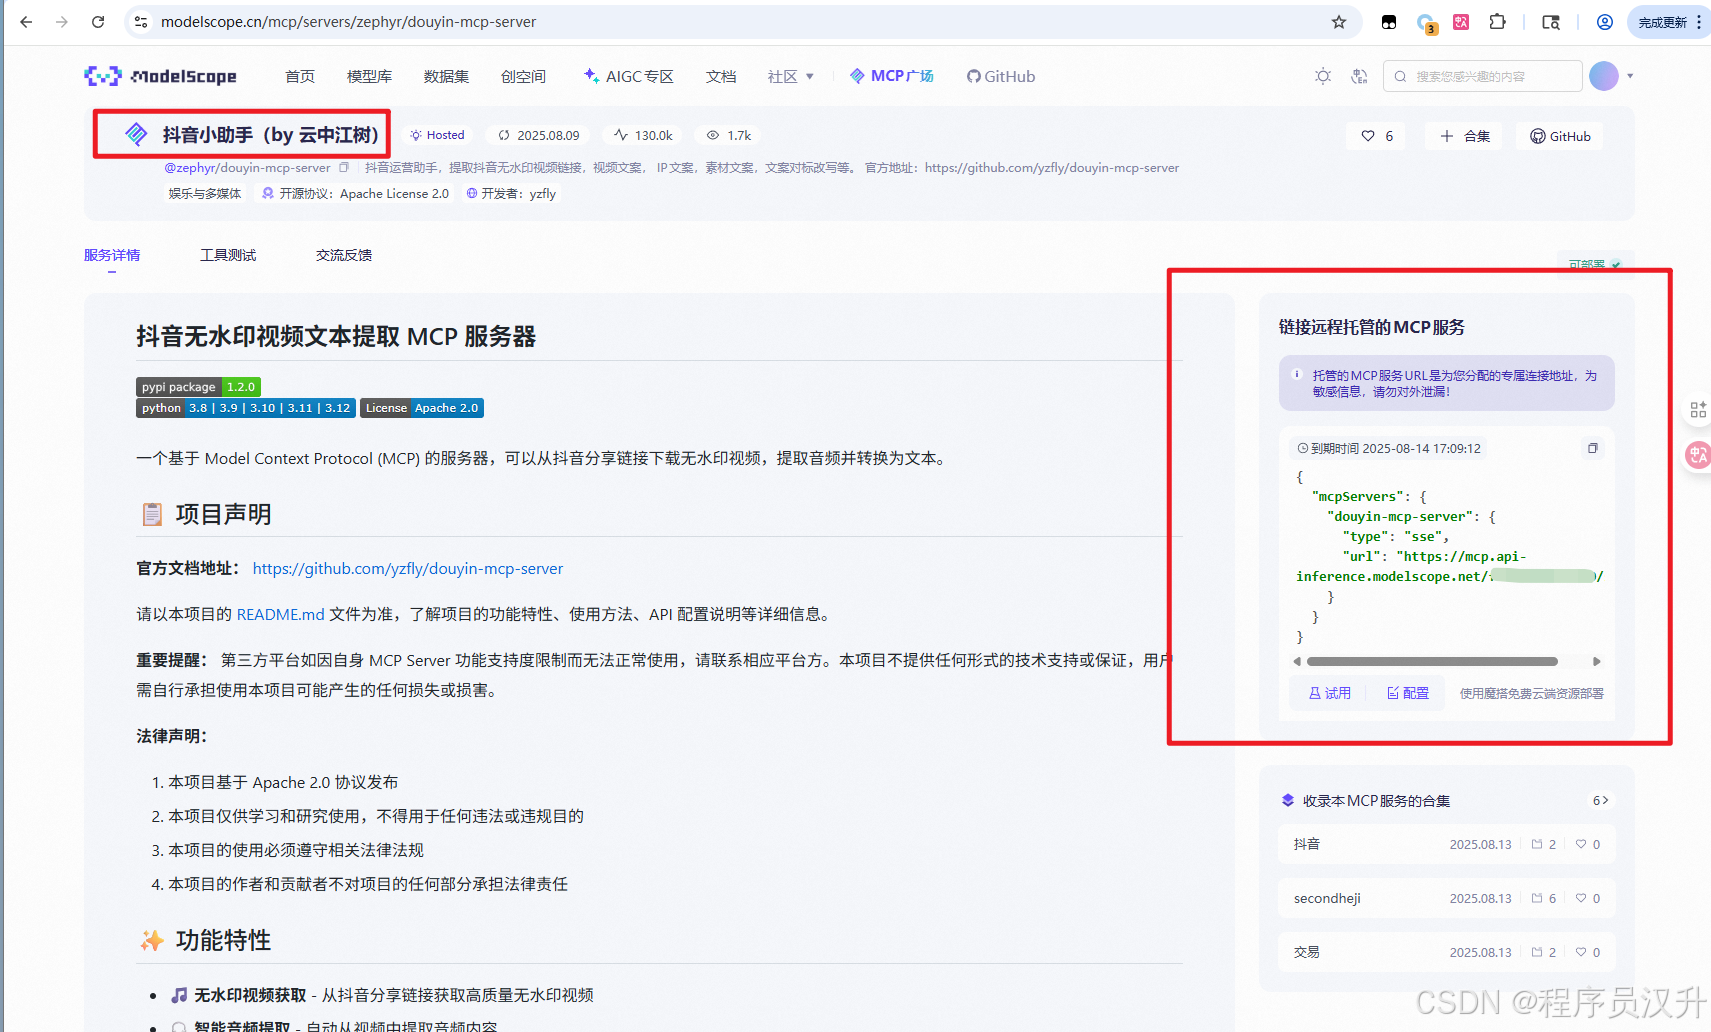The image size is (1711, 1032).
Task: Click the 配置 configure button
Action: pos(1408,693)
